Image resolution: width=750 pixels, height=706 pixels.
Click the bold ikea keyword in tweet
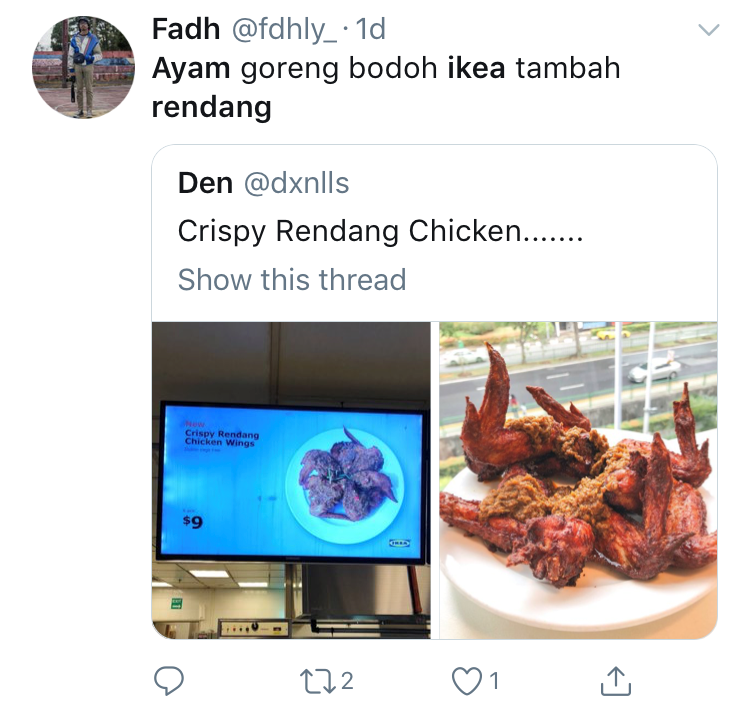pos(476,68)
